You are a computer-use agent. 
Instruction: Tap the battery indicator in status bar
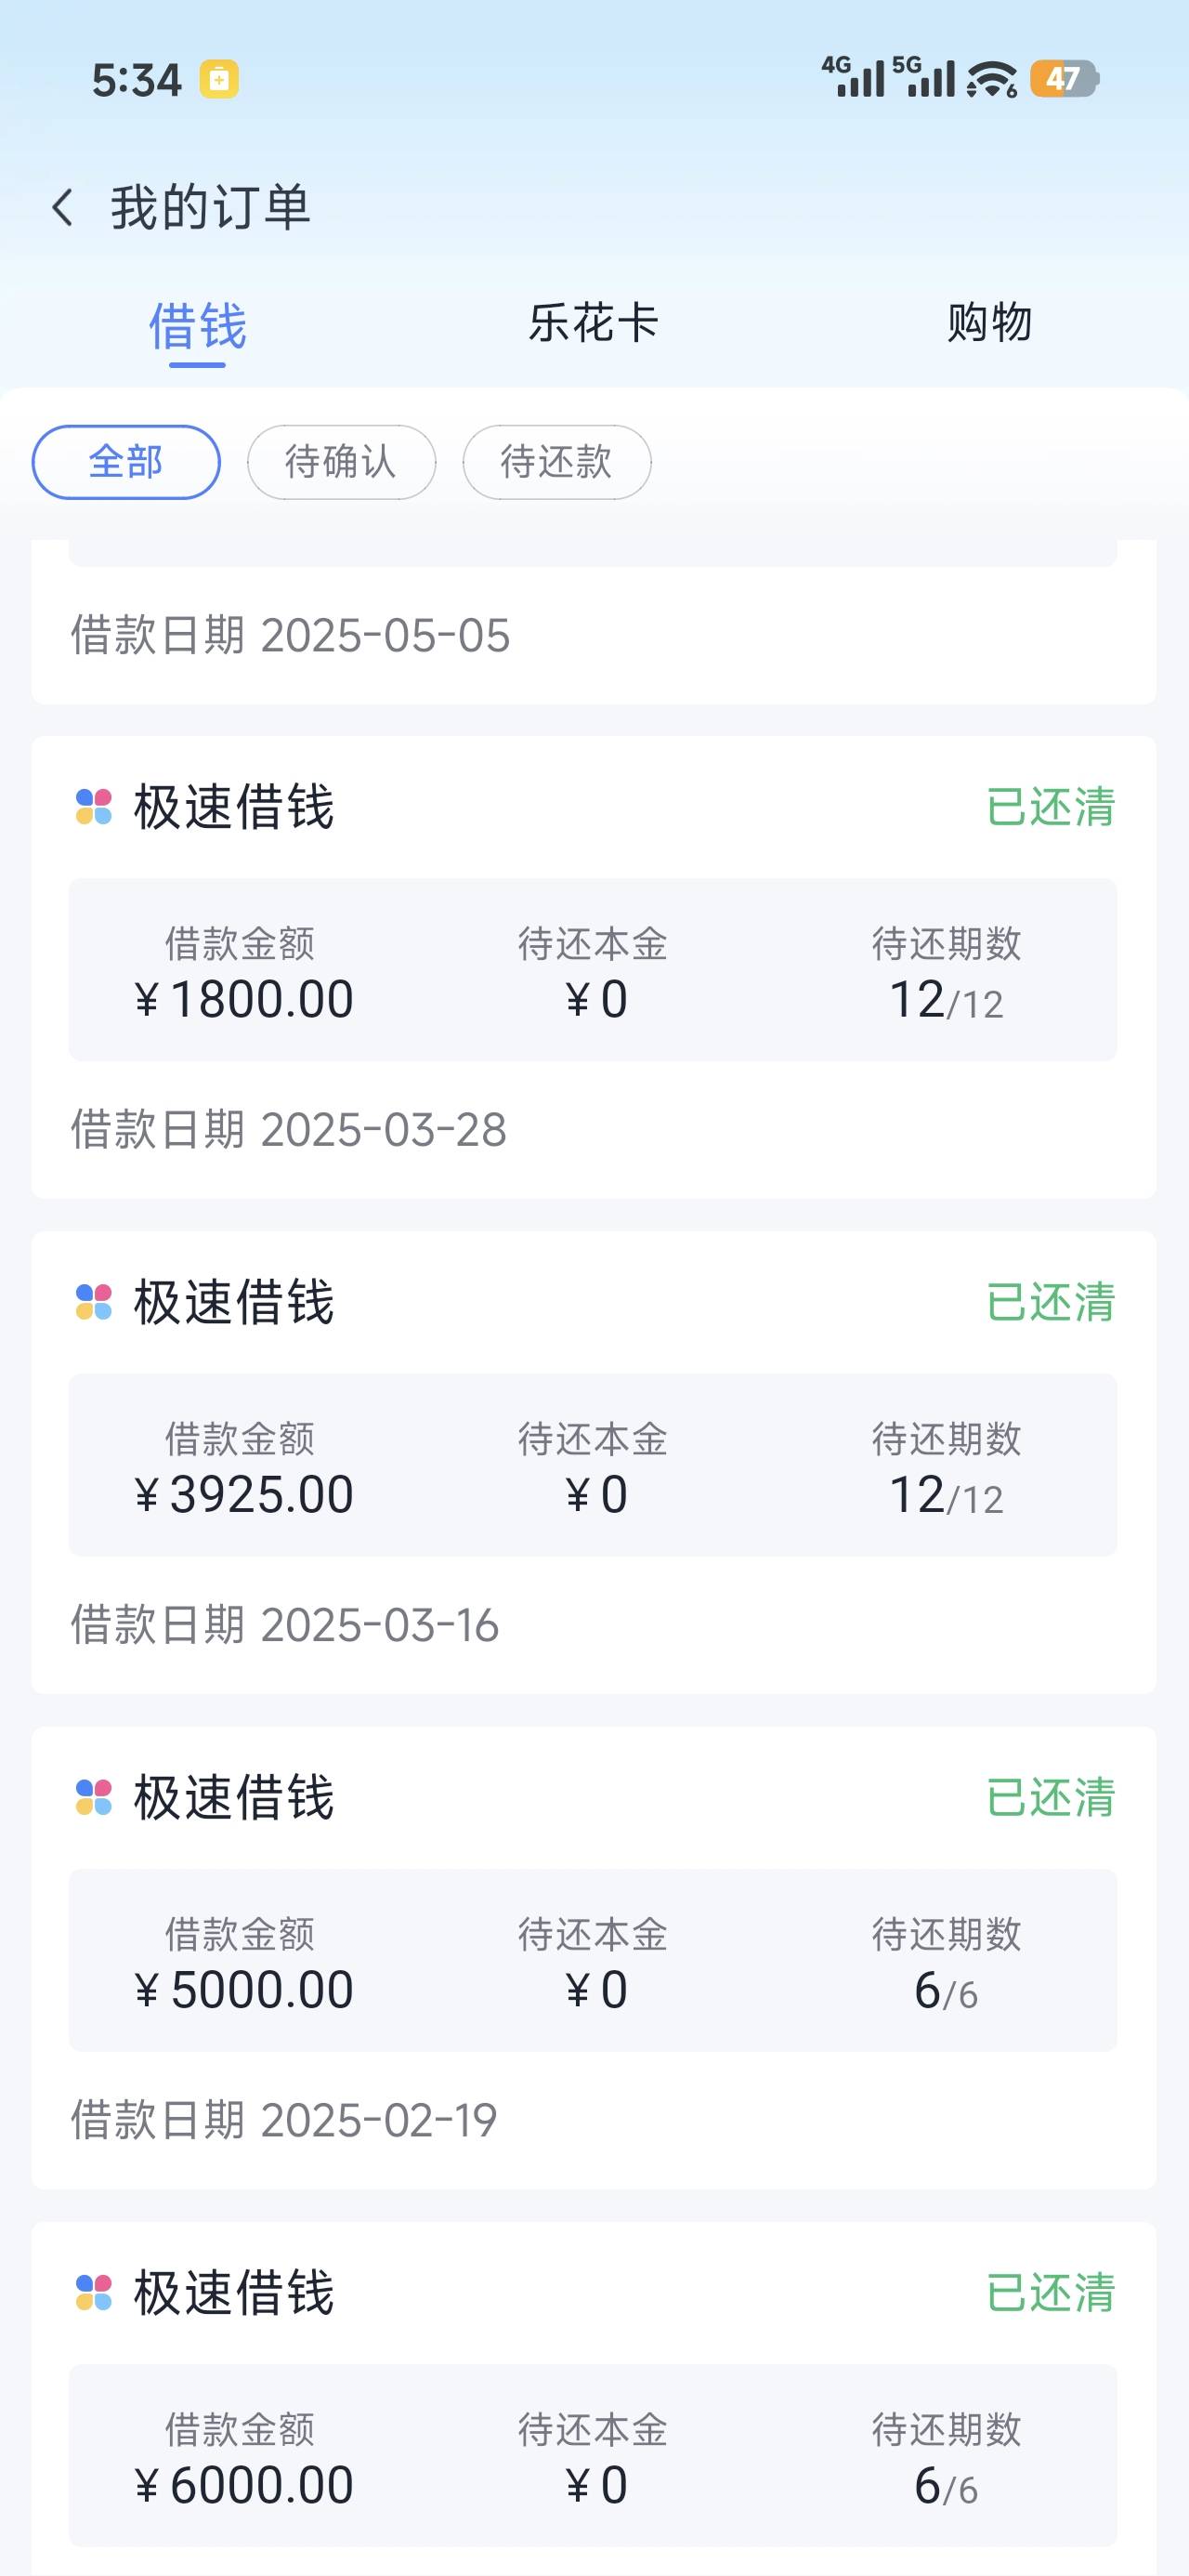1064,79
